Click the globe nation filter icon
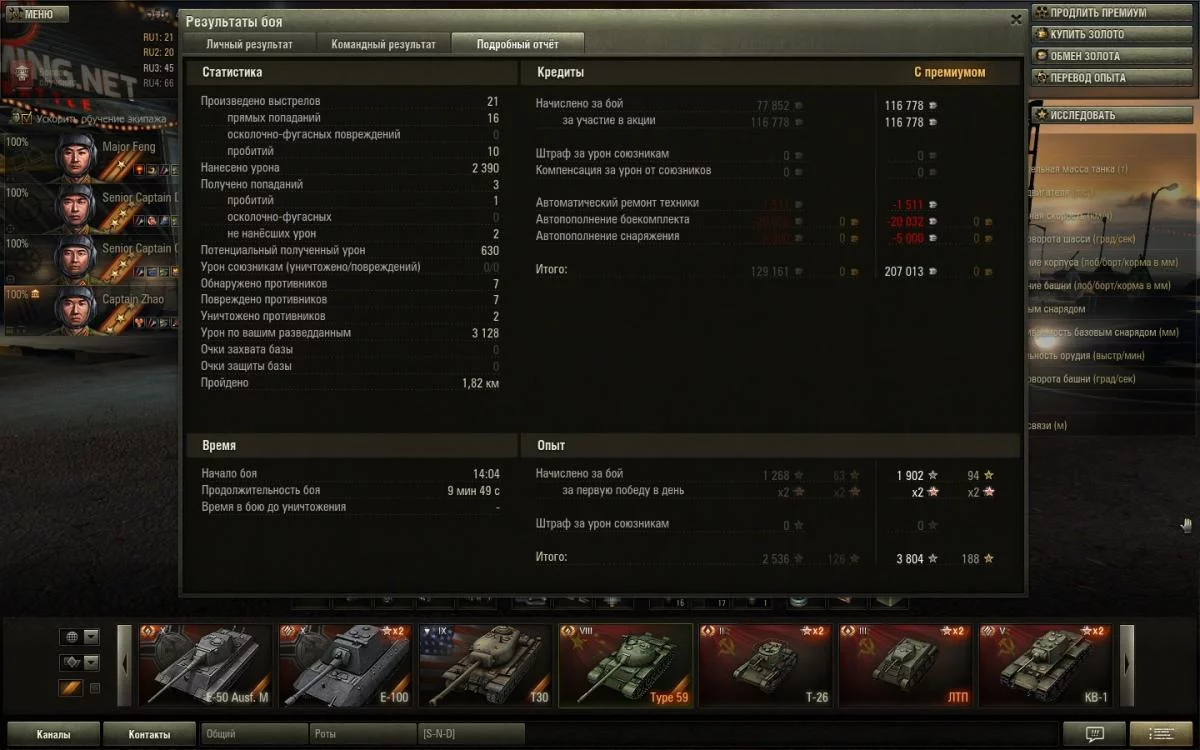 [x=71, y=636]
